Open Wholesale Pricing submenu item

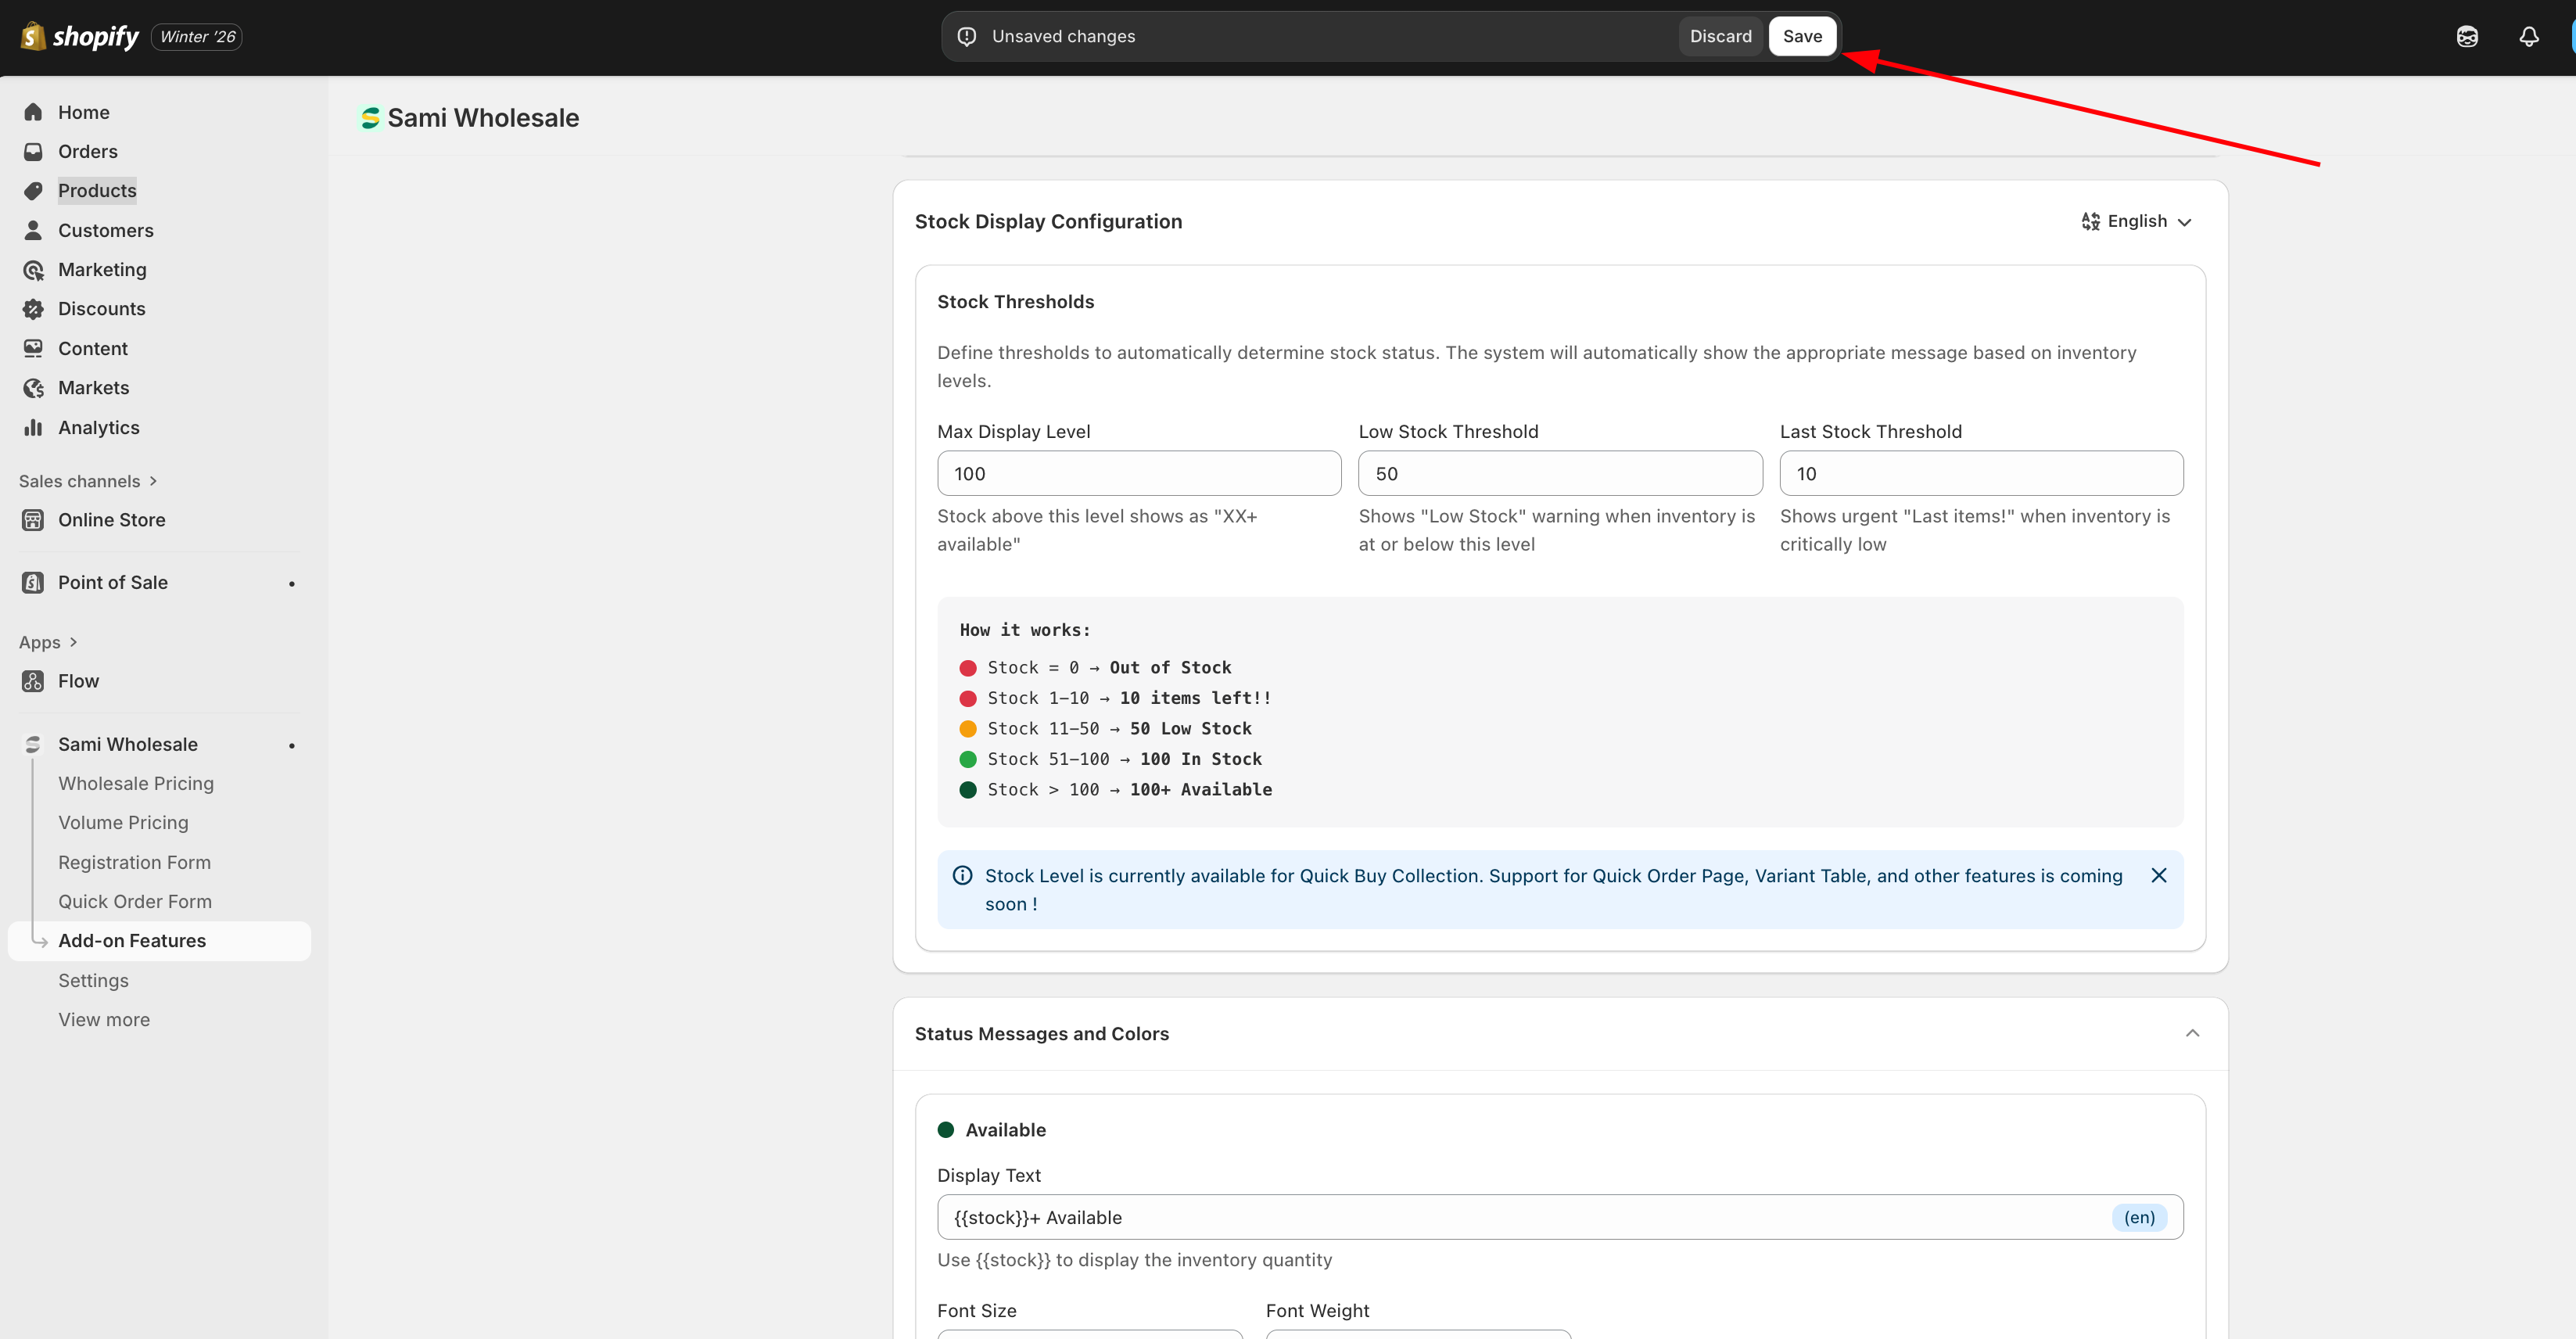(x=136, y=783)
